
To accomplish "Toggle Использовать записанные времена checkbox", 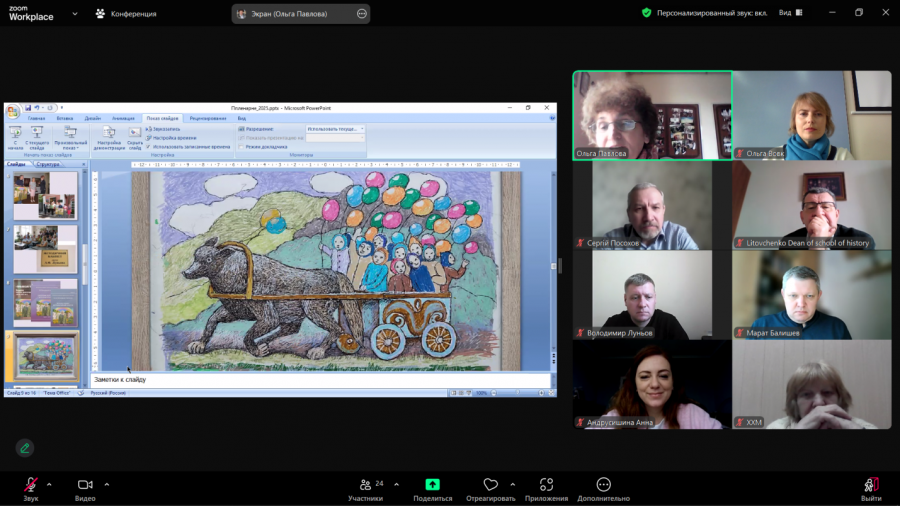I will click(x=148, y=147).
